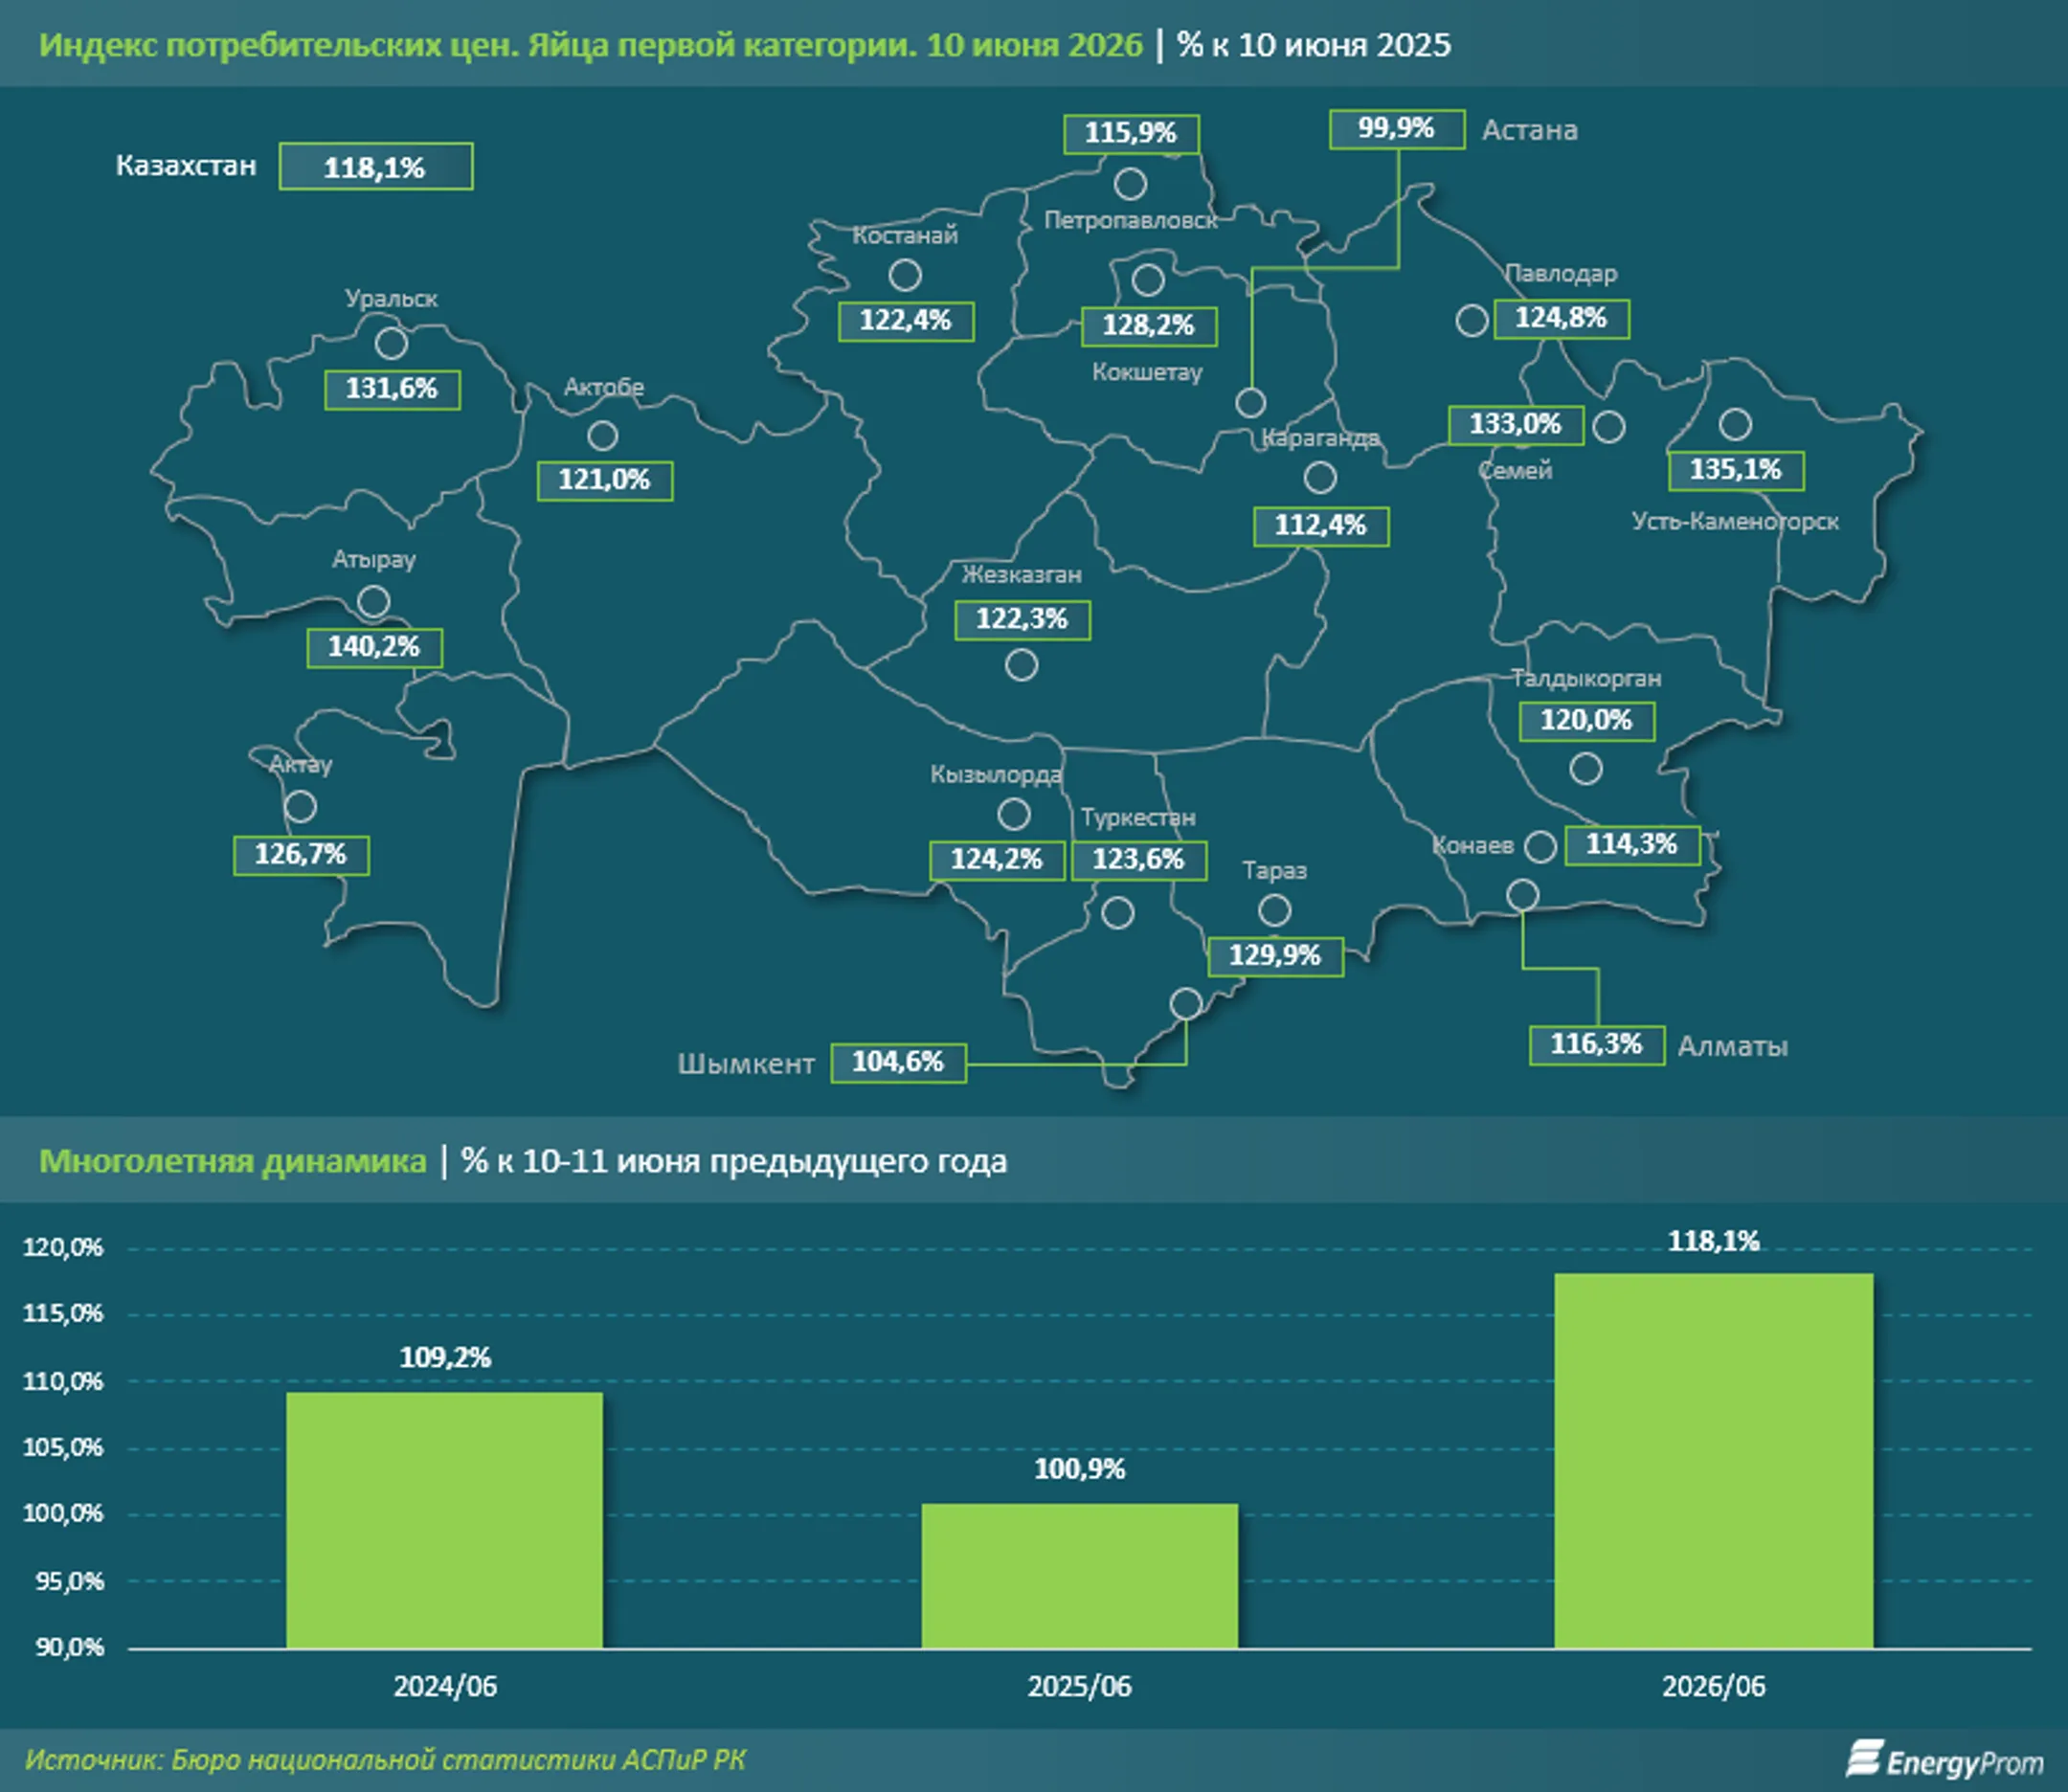The width and height of the screenshot is (2068, 1792).
Task: Select the Kostanay map marker circle
Action: point(905,275)
